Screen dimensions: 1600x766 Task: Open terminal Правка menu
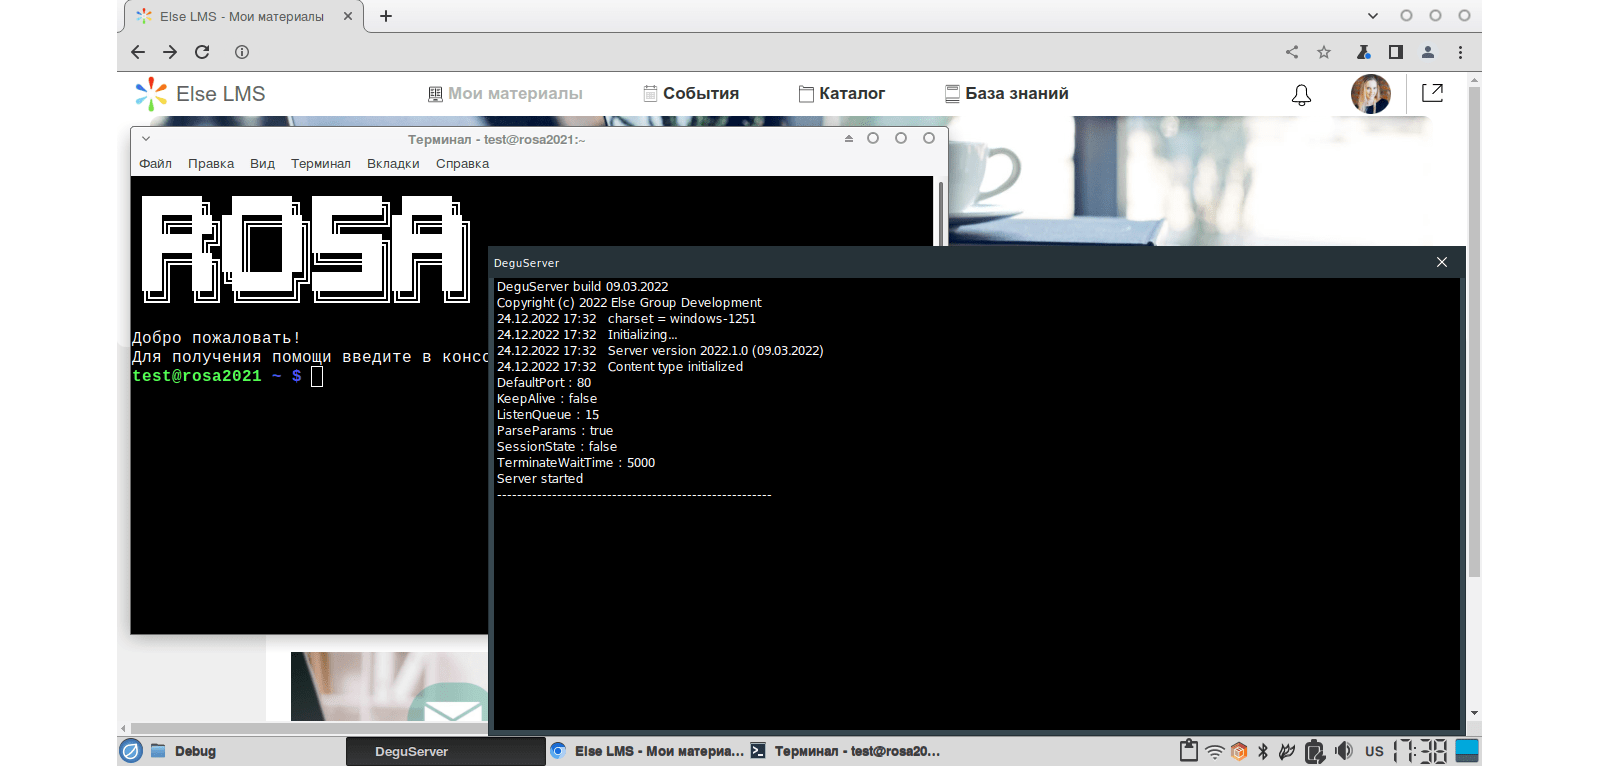211,164
